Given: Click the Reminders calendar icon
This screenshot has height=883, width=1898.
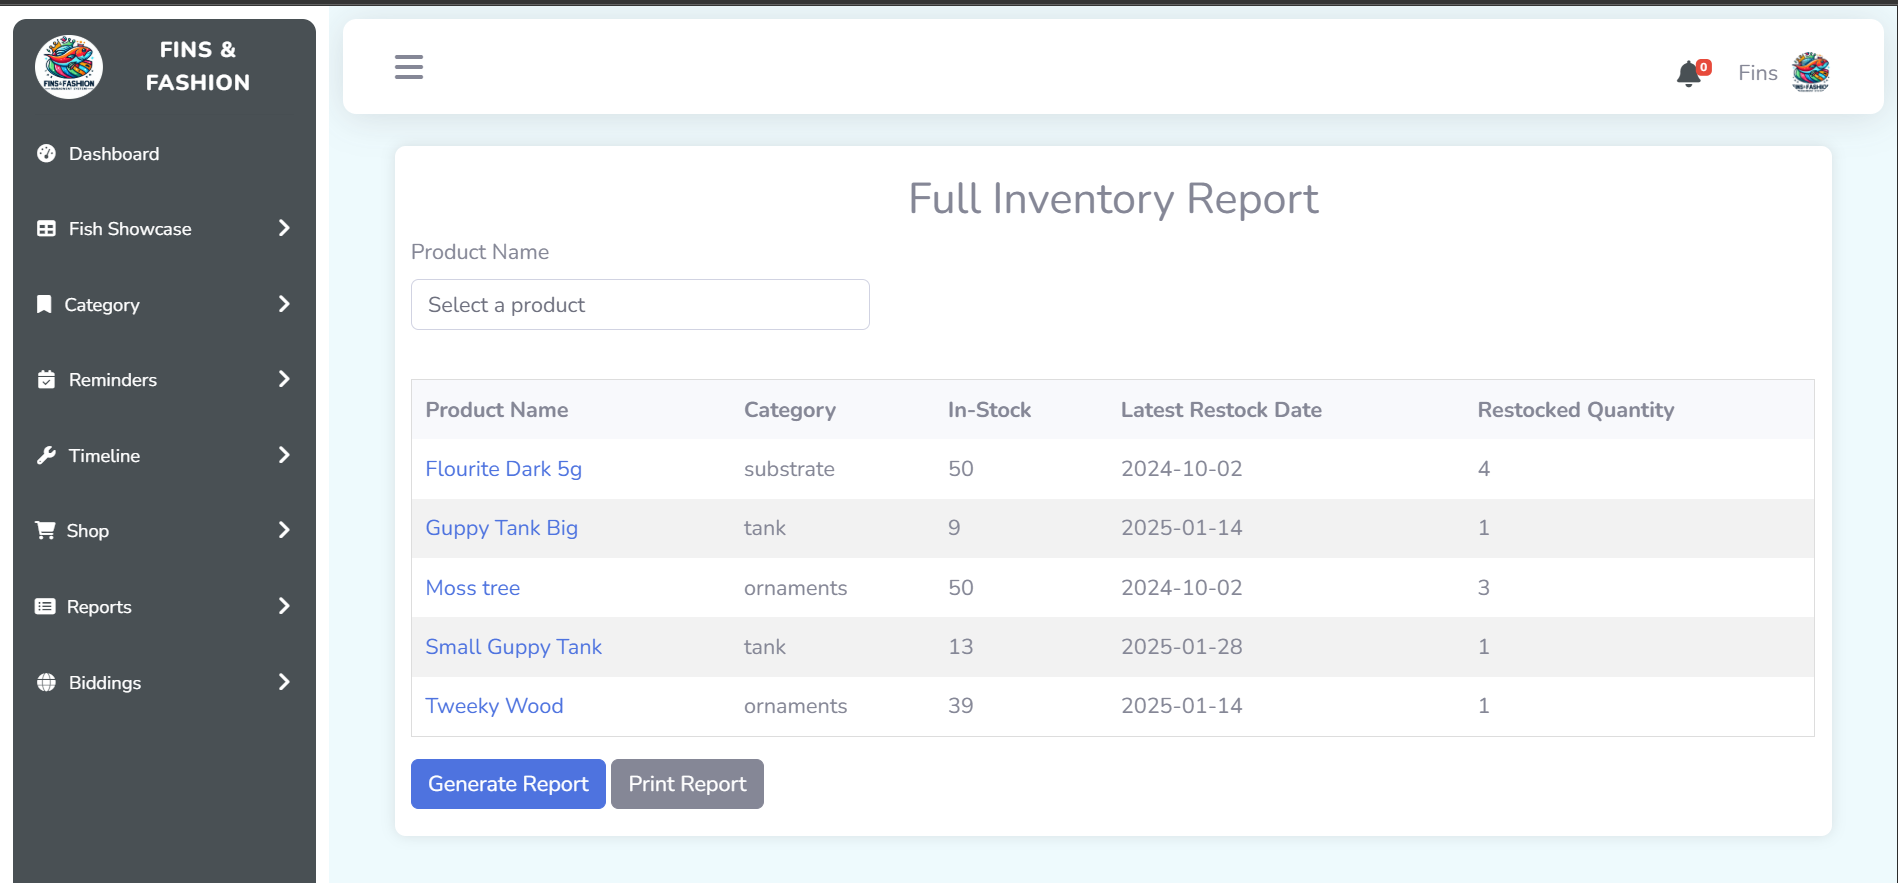Looking at the screenshot, I should click(46, 379).
